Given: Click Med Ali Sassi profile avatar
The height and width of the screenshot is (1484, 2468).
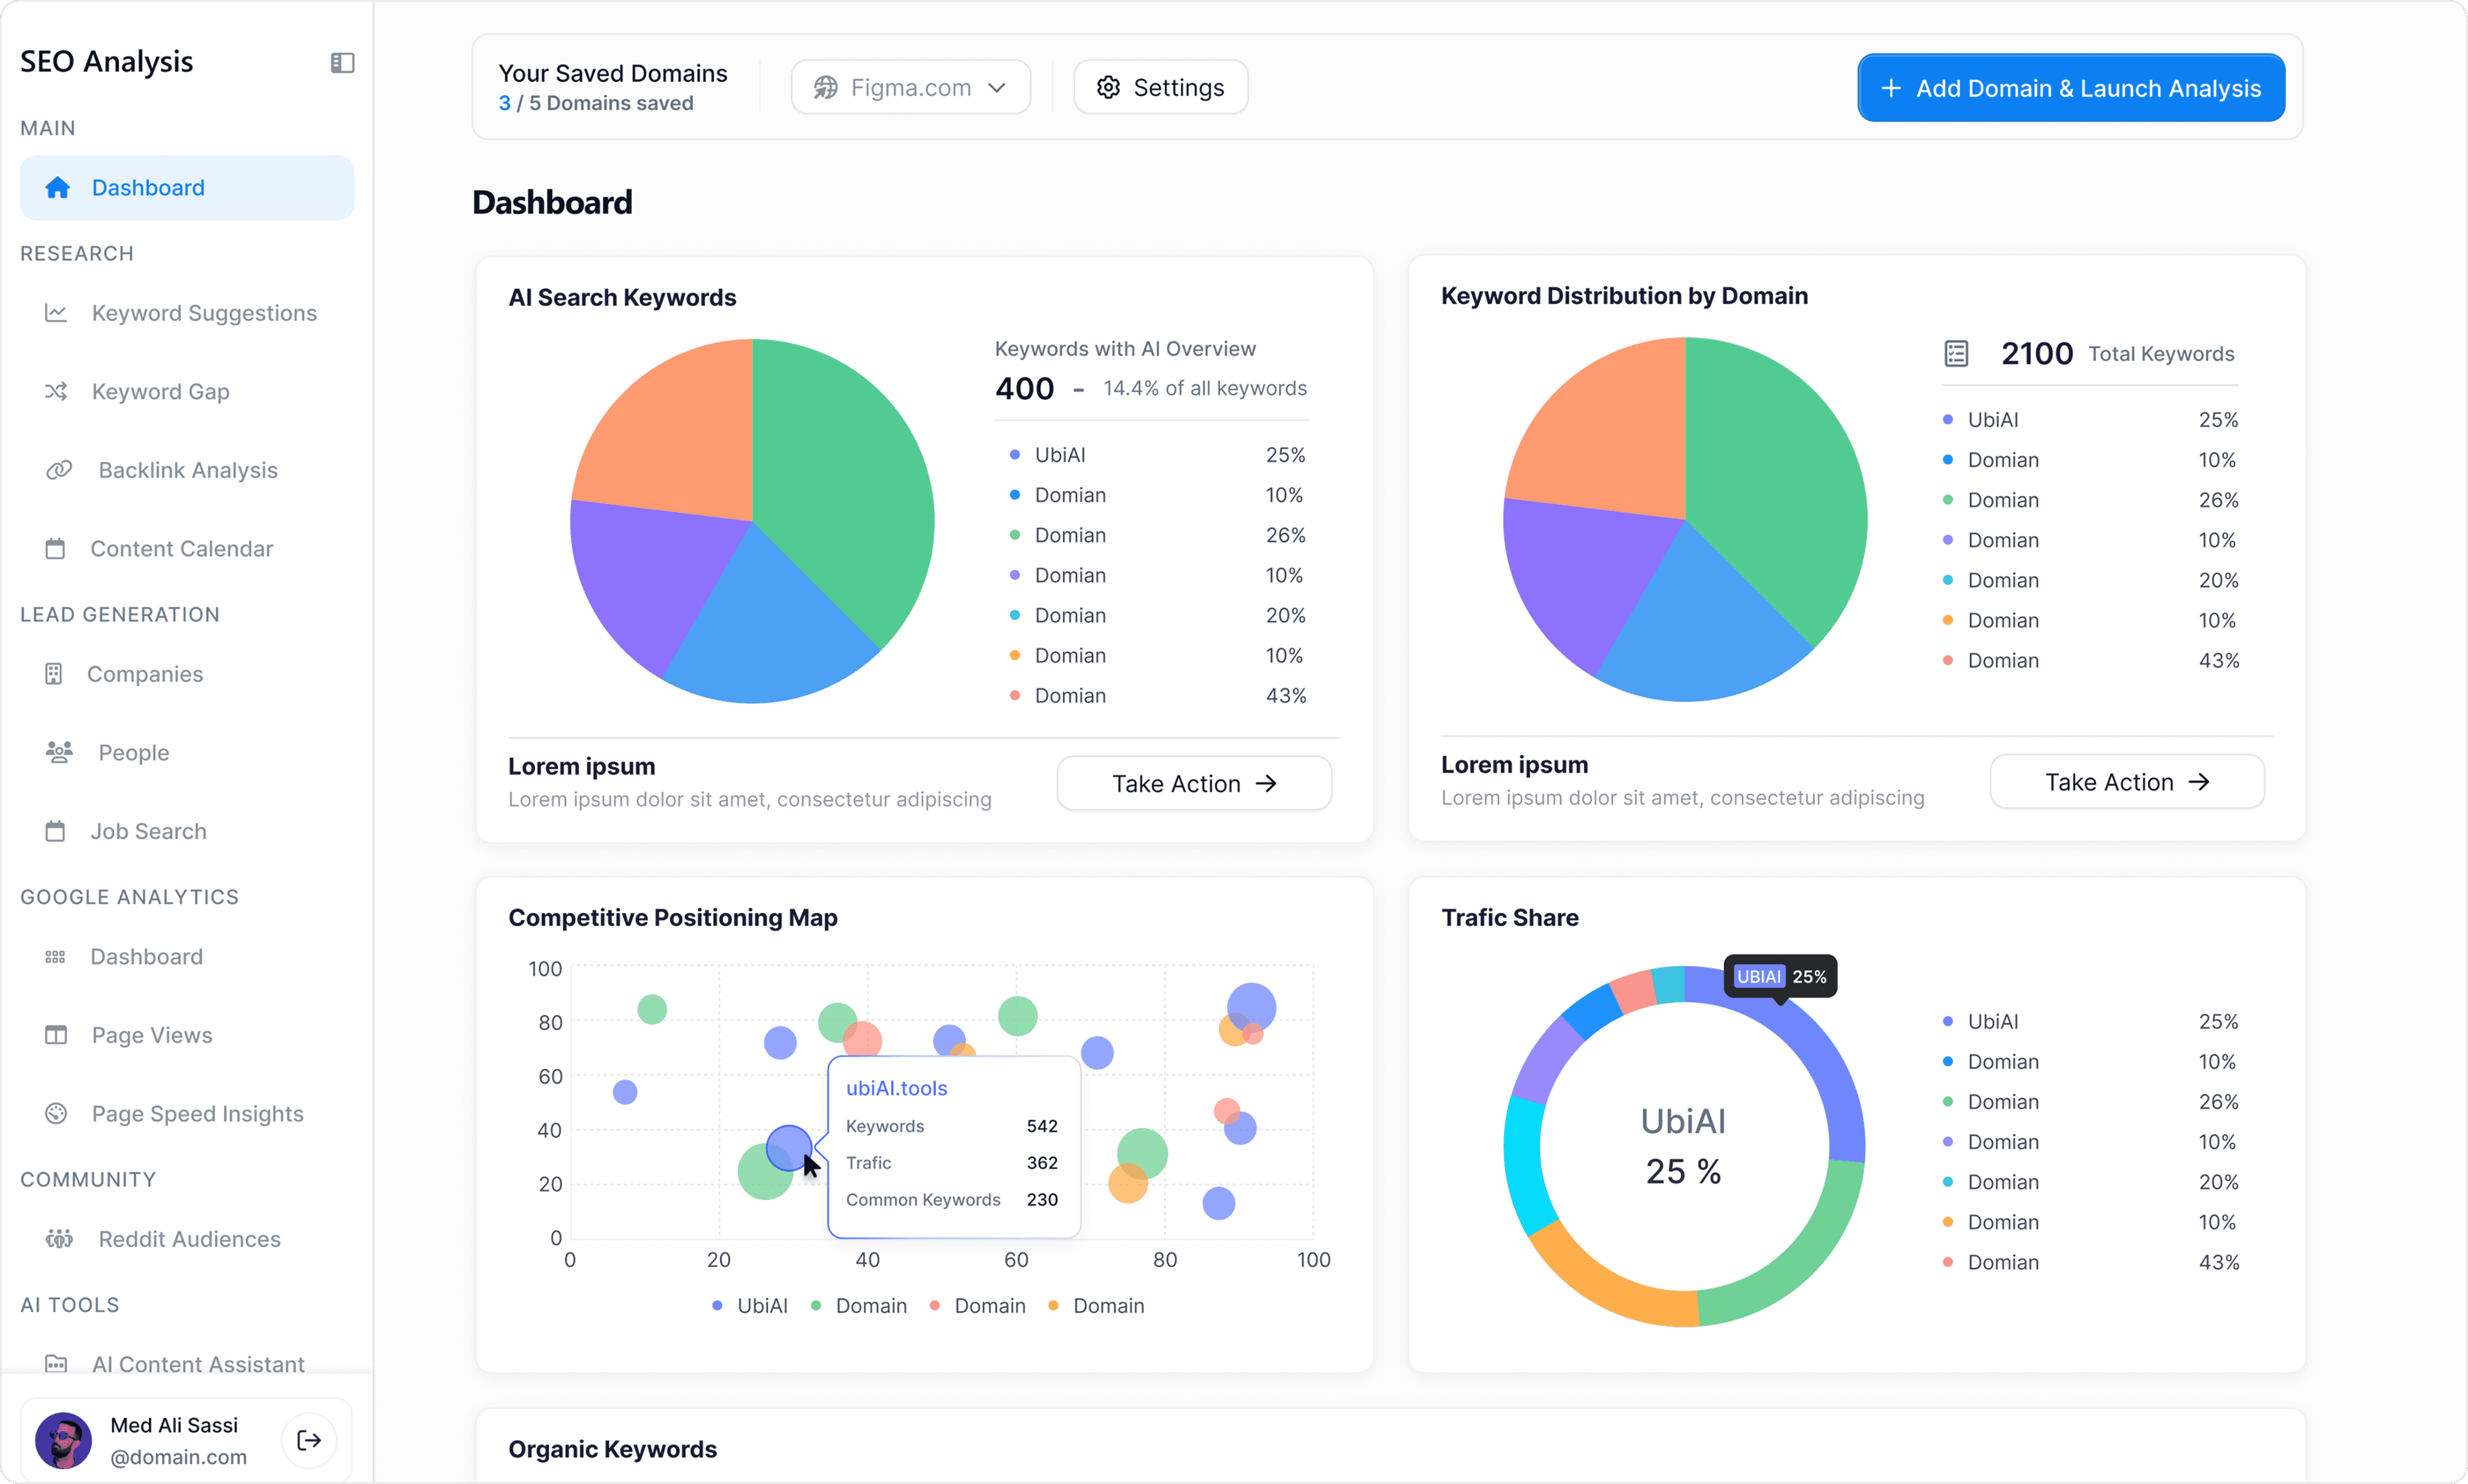Looking at the screenshot, I should [63, 1440].
